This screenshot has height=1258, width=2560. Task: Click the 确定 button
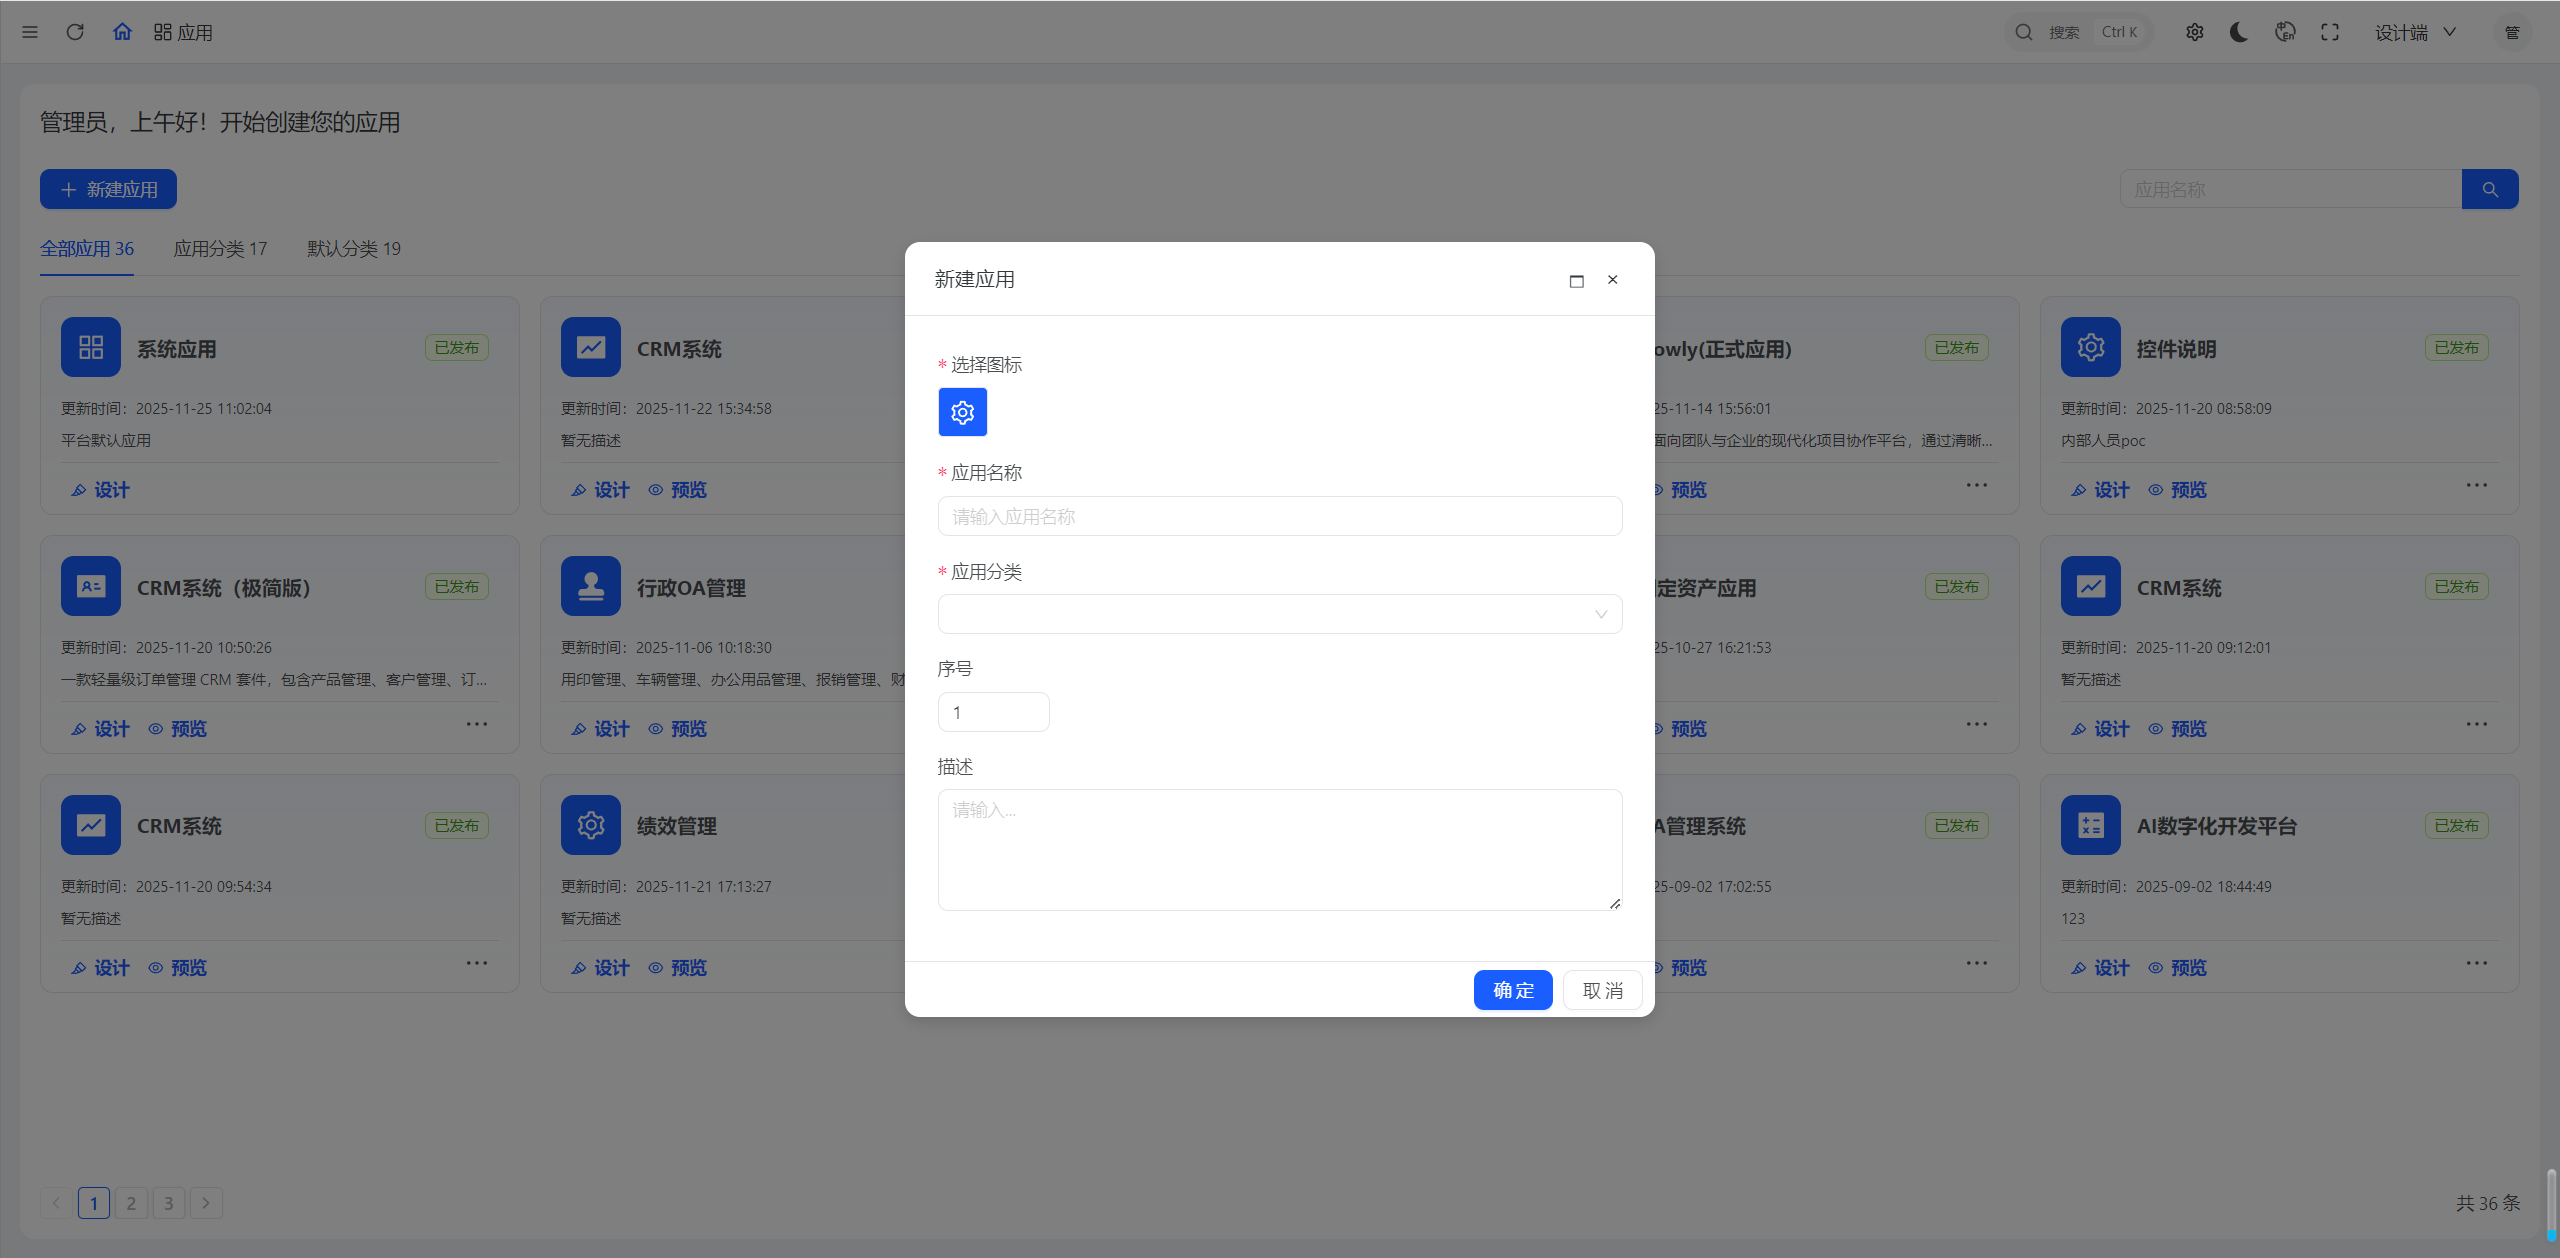[1512, 990]
